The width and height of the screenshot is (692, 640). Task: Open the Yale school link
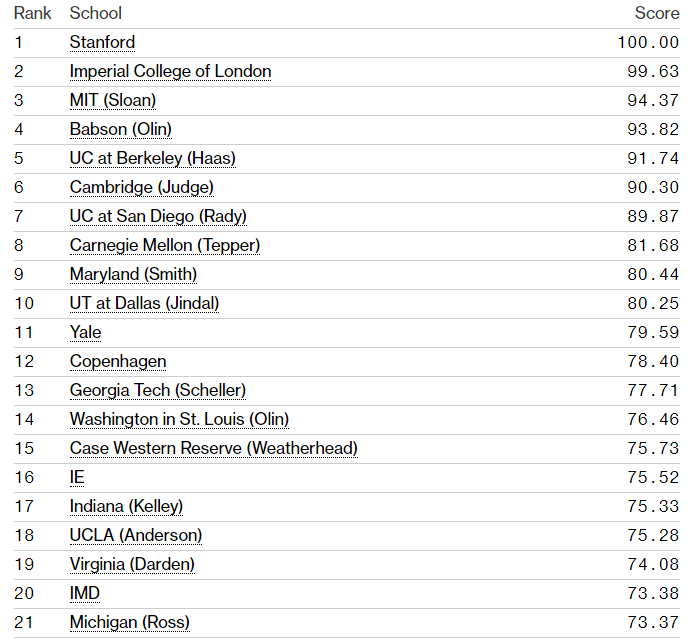coord(85,333)
